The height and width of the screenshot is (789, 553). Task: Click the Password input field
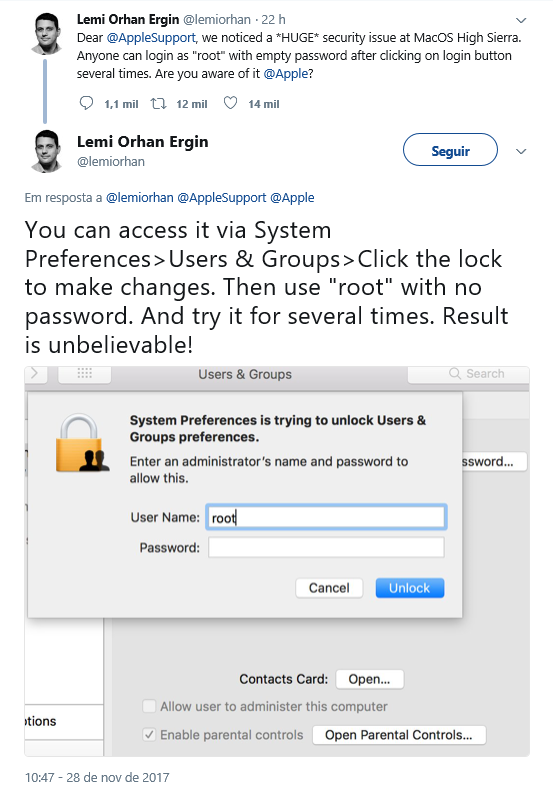(x=326, y=547)
